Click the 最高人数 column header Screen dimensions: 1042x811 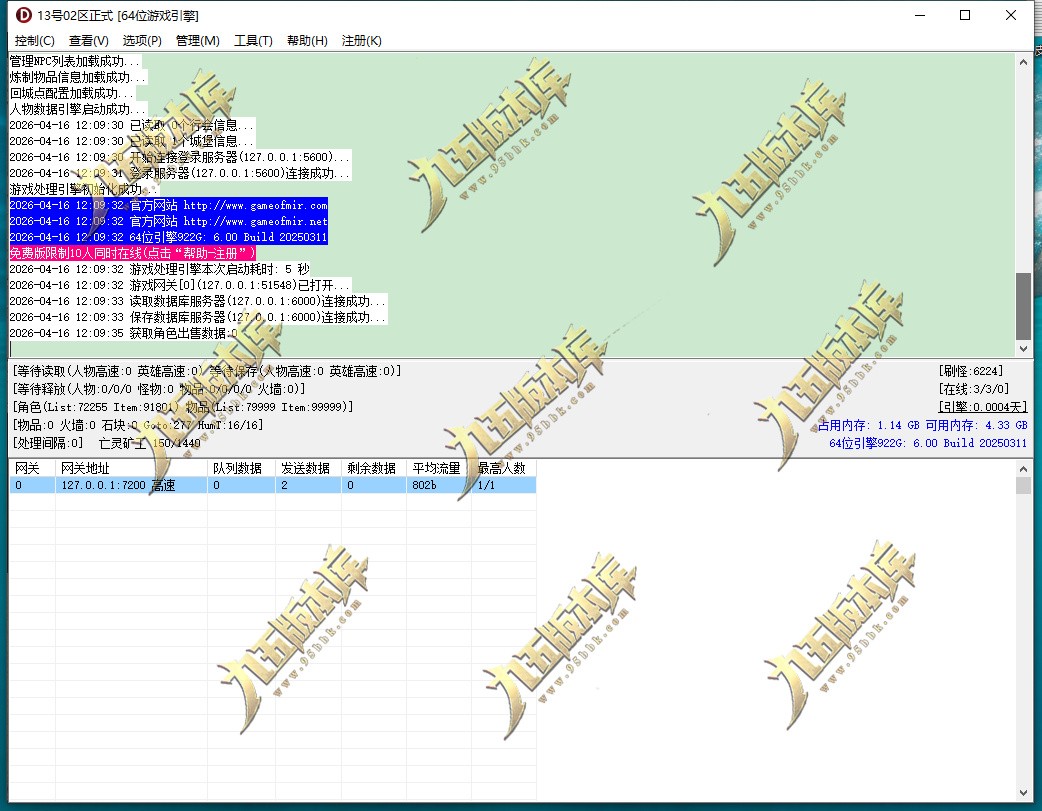click(504, 468)
